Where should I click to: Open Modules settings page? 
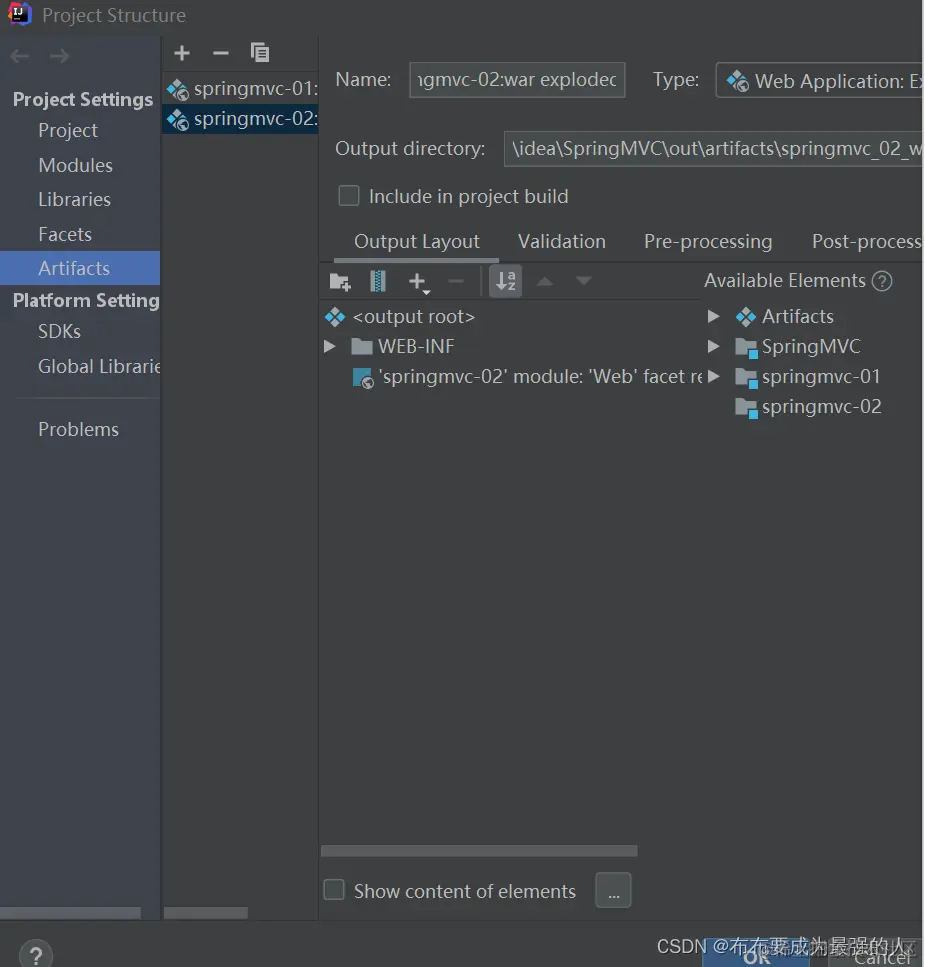(76, 165)
